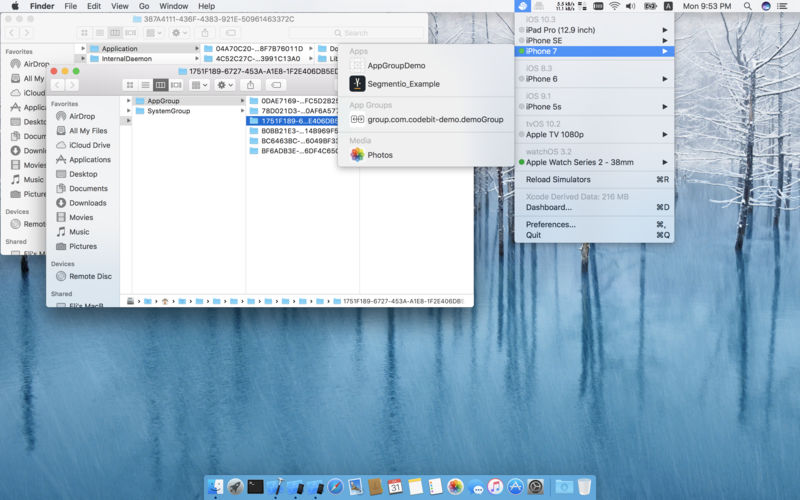The width and height of the screenshot is (800, 500).
Task: Click the battery status icon in menu bar
Action: coord(650,6)
